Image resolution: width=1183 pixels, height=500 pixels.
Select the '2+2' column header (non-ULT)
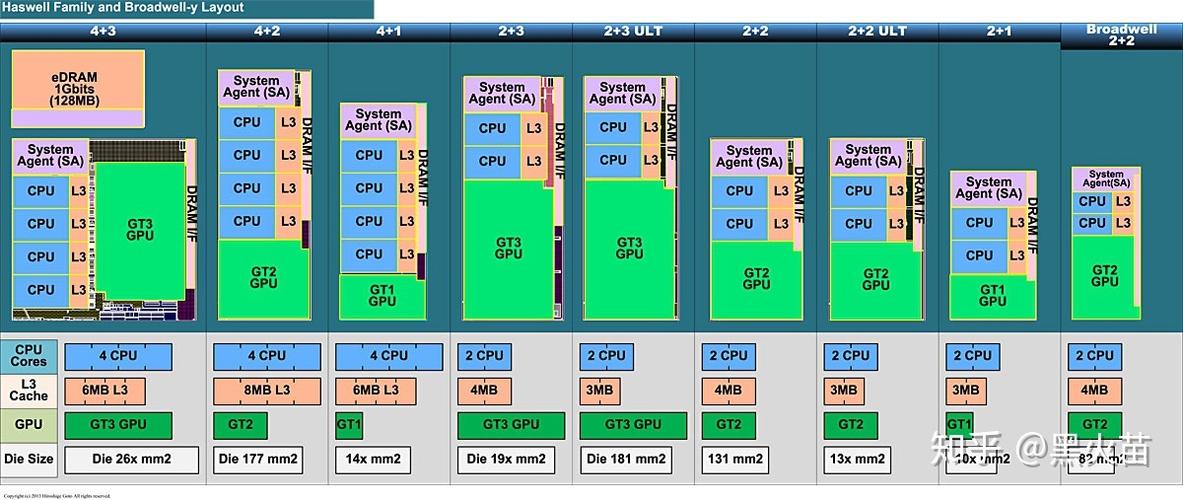tap(756, 32)
